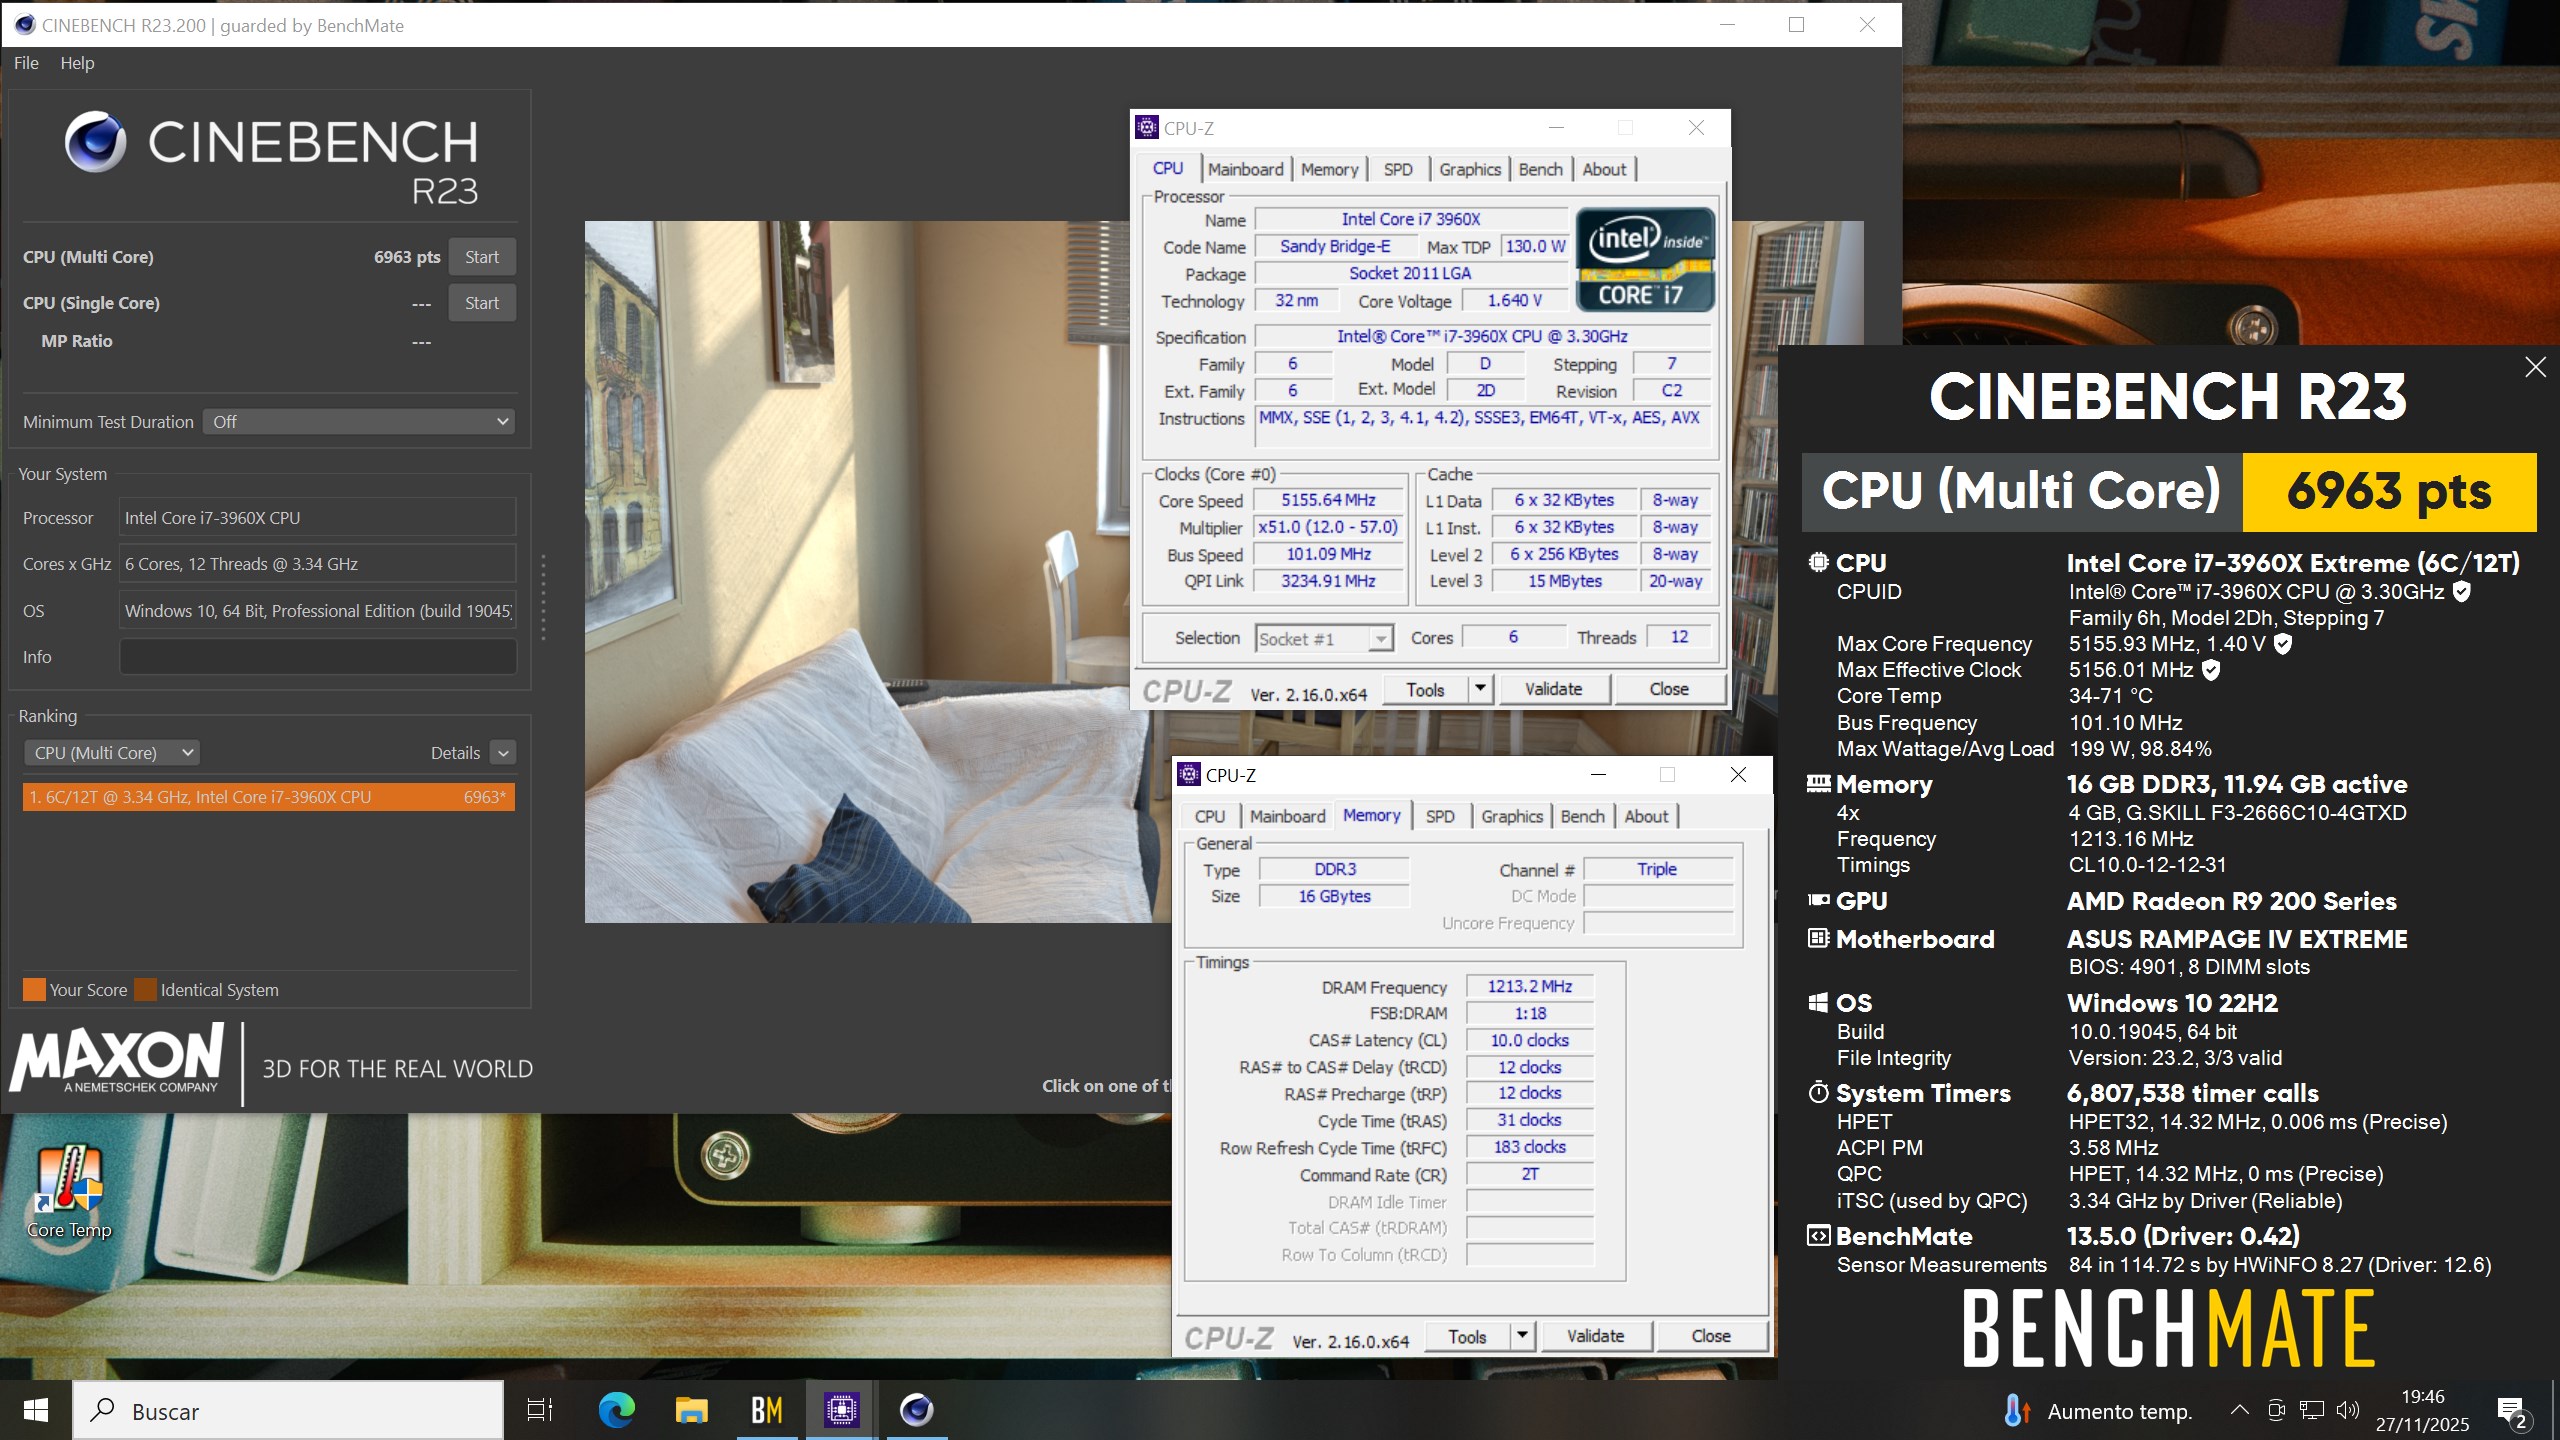The height and width of the screenshot is (1440, 2560).
Task: Click the BenchMate taskbar icon
Action: (767, 1410)
